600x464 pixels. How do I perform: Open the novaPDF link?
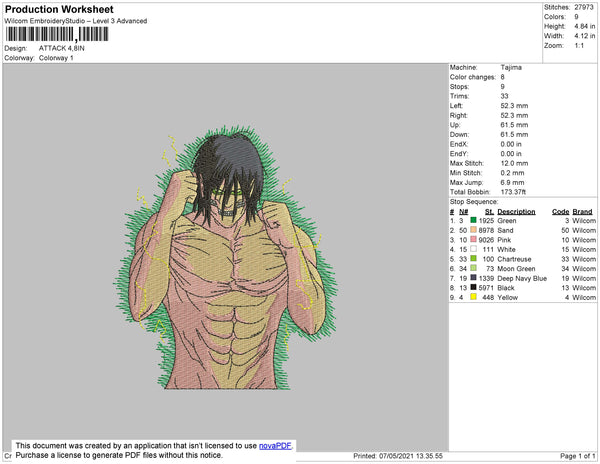275,446
